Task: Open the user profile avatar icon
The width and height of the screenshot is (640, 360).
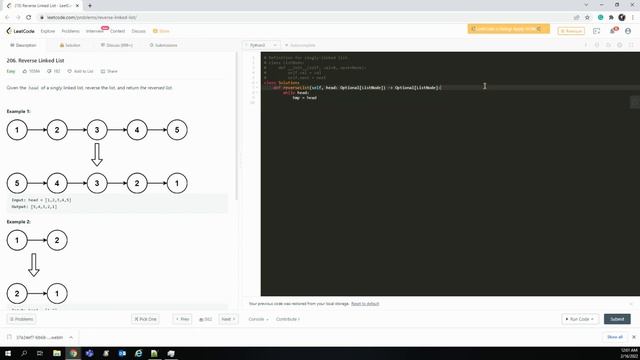Action: [x=628, y=31]
